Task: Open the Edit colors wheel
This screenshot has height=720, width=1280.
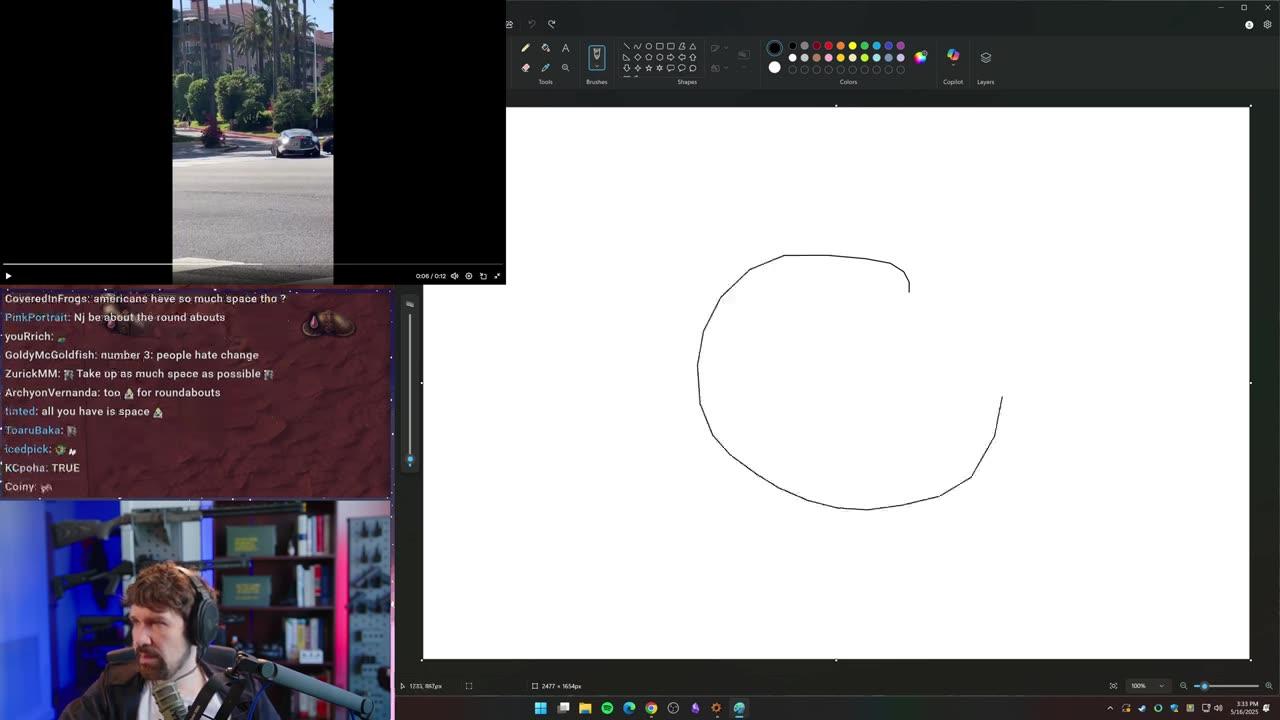Action: tap(920, 57)
